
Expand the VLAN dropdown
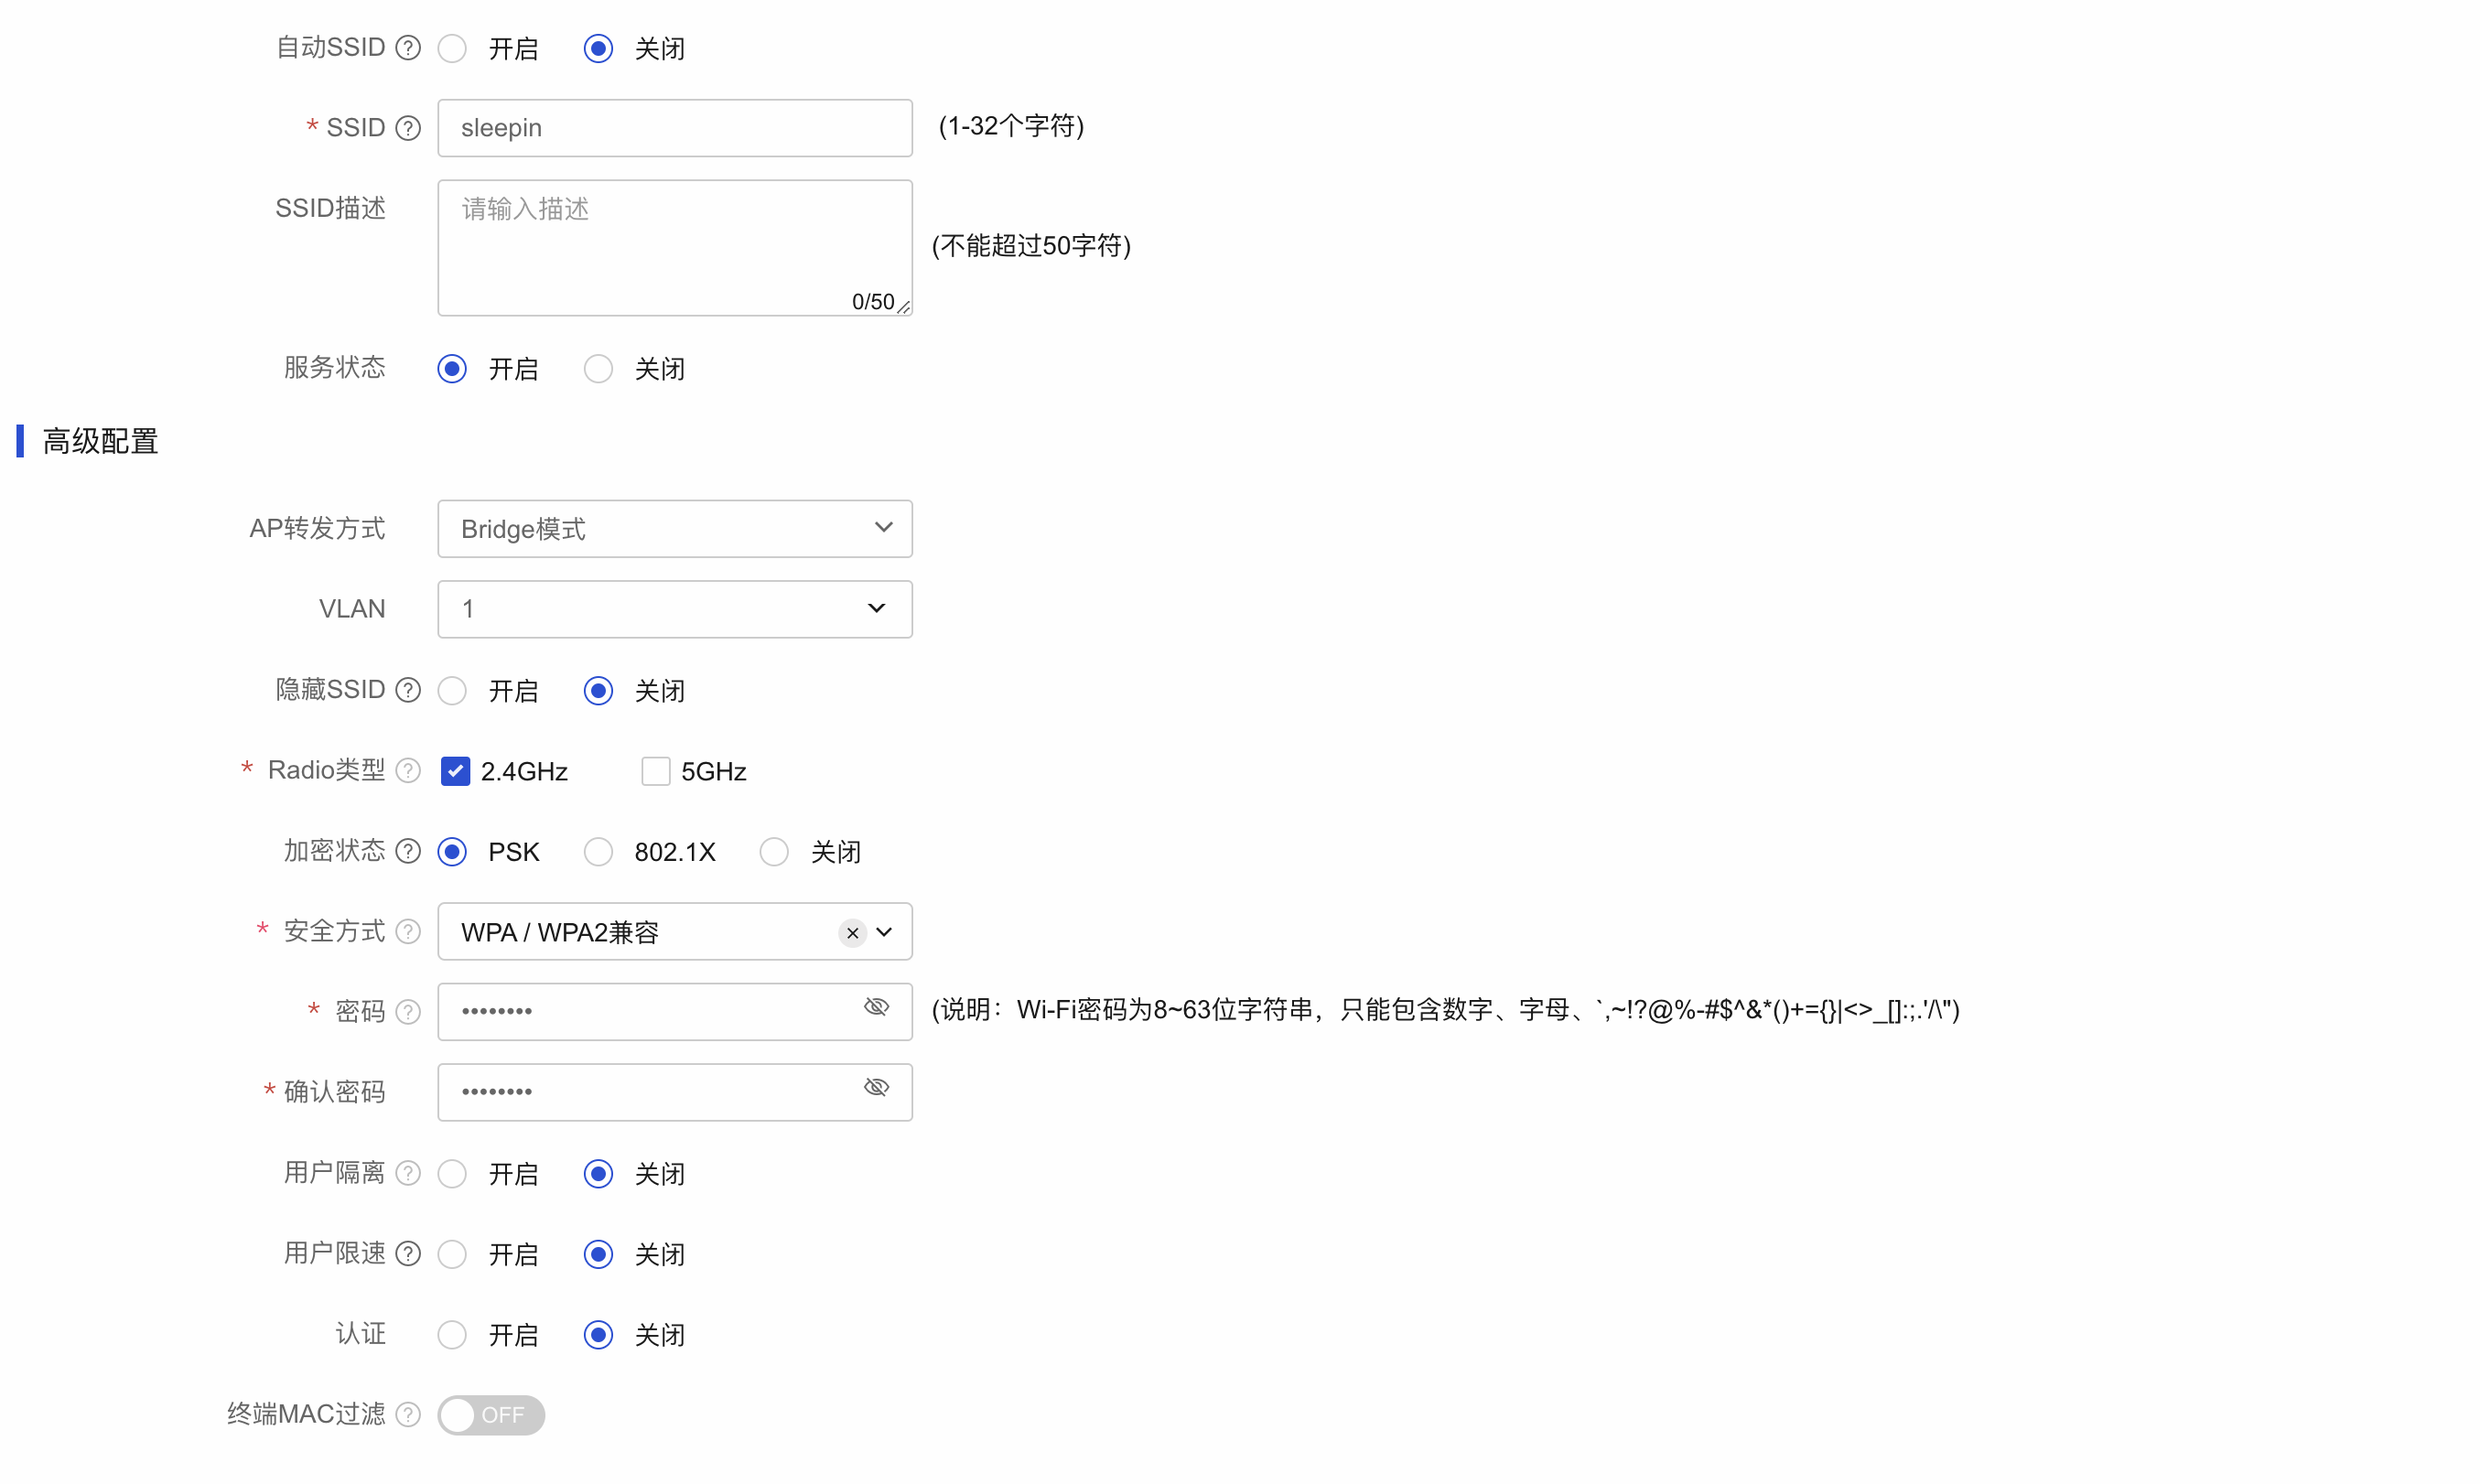(x=675, y=609)
